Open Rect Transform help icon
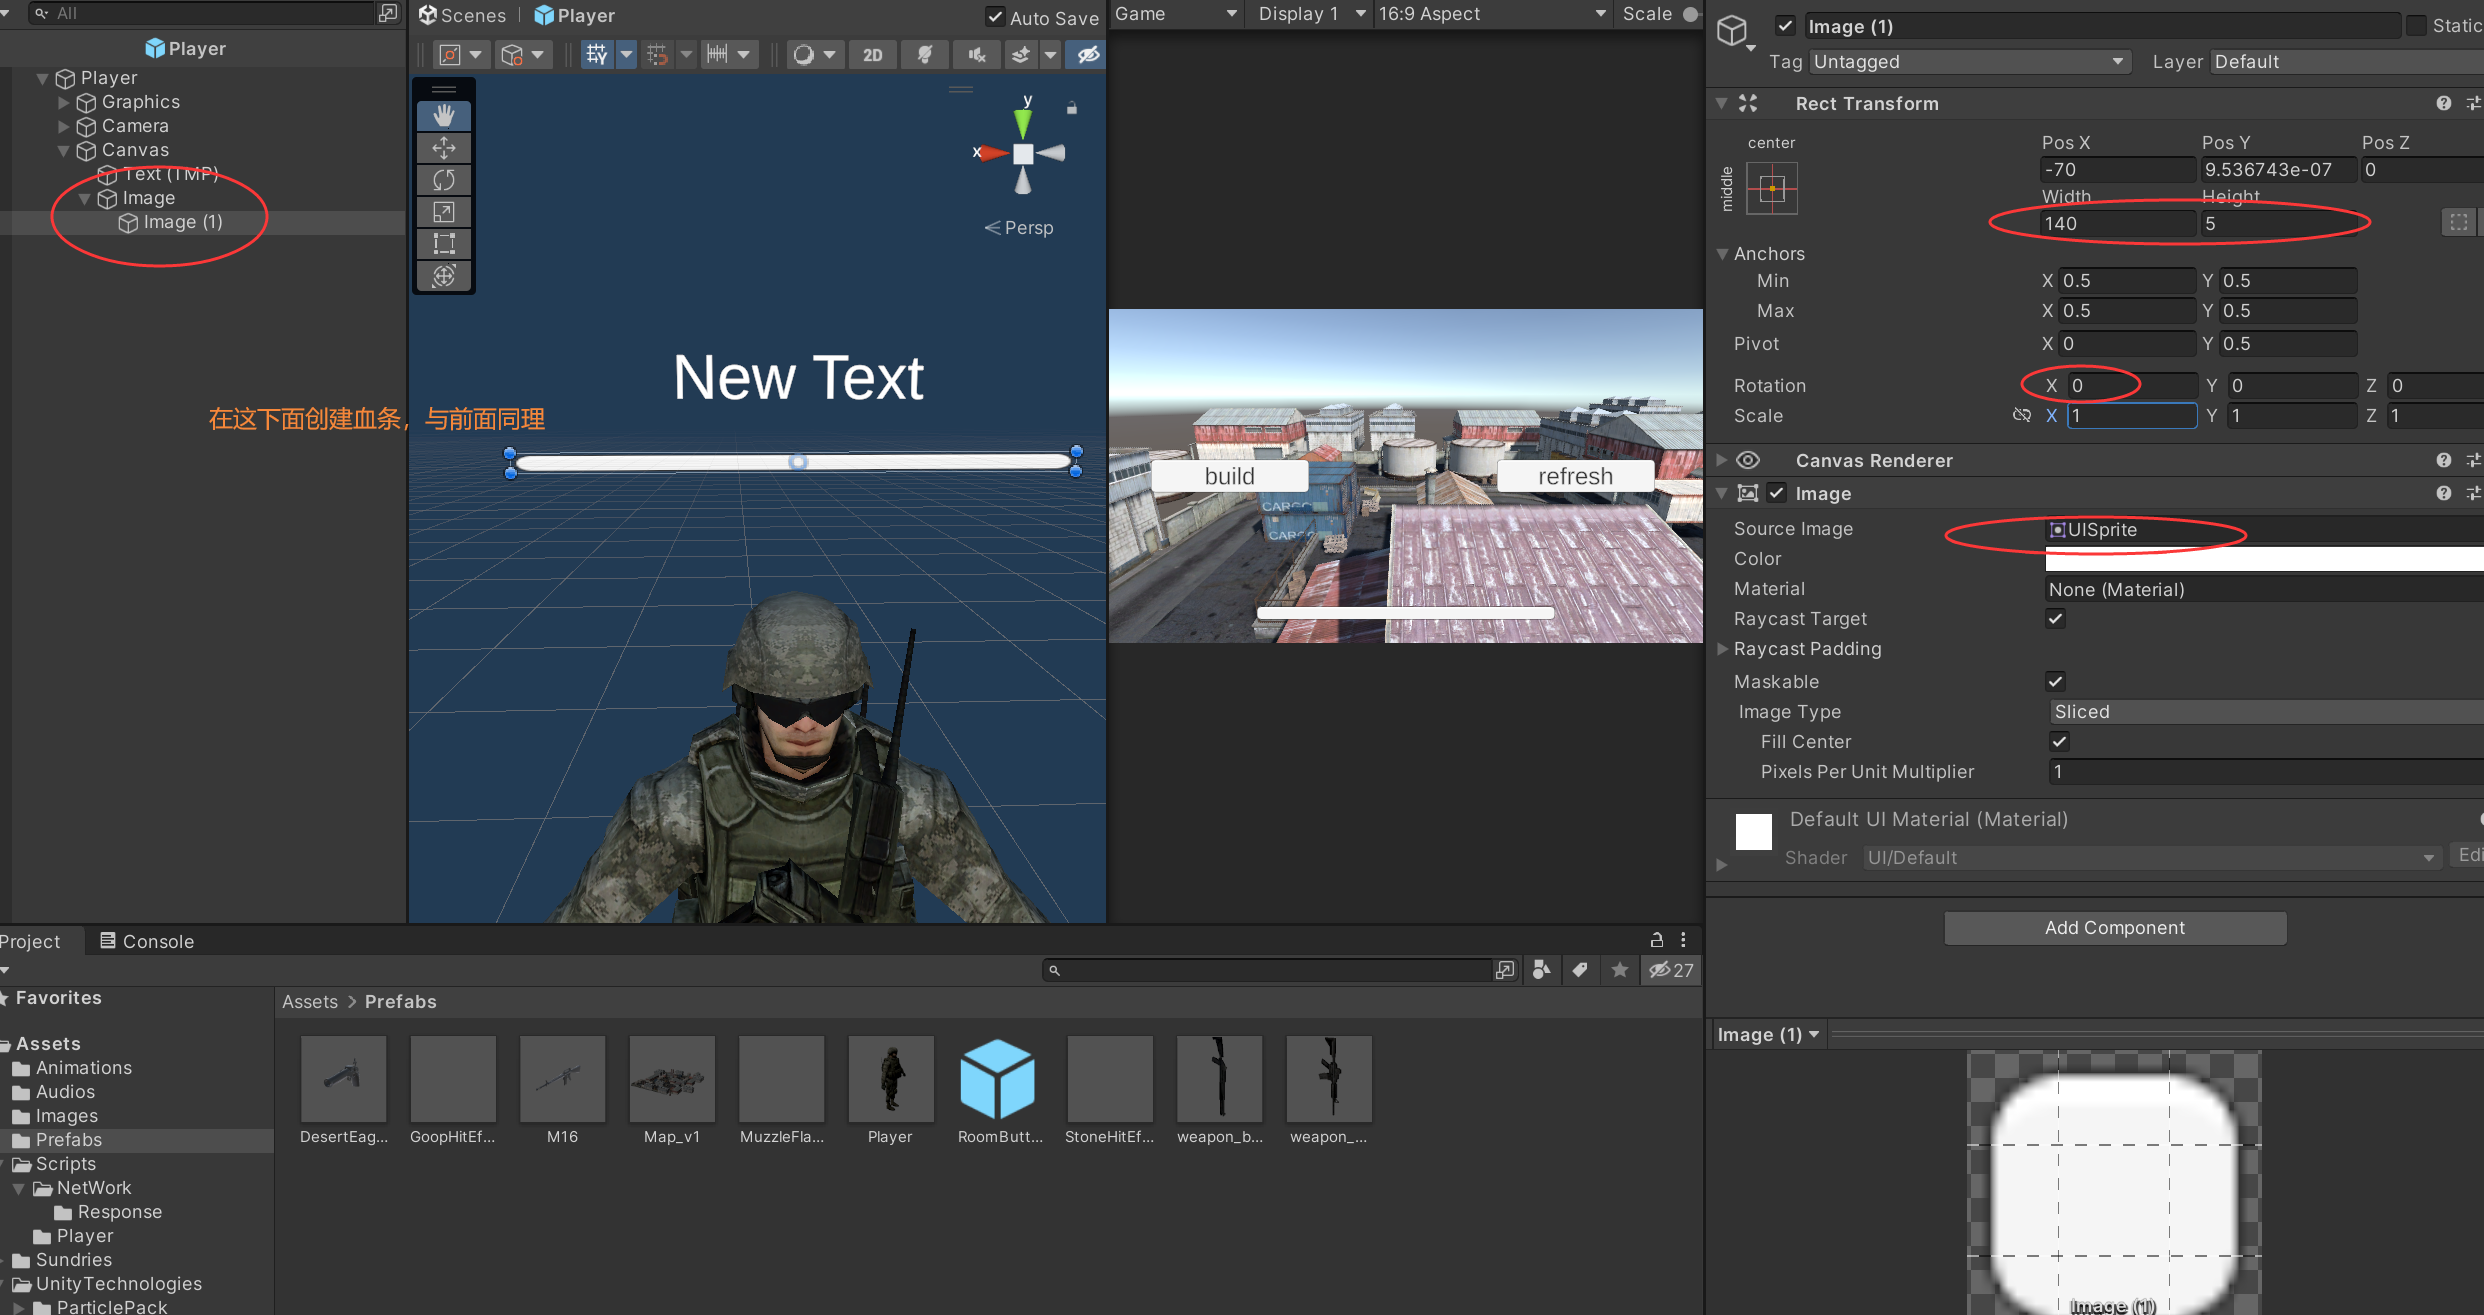Viewport: 2484px width, 1315px height. click(2443, 103)
